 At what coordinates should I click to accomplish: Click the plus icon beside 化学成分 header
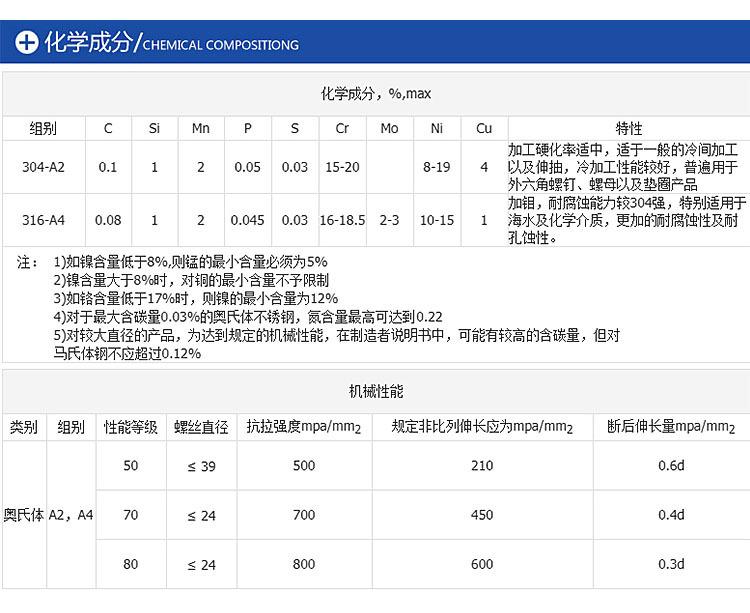tap(27, 42)
